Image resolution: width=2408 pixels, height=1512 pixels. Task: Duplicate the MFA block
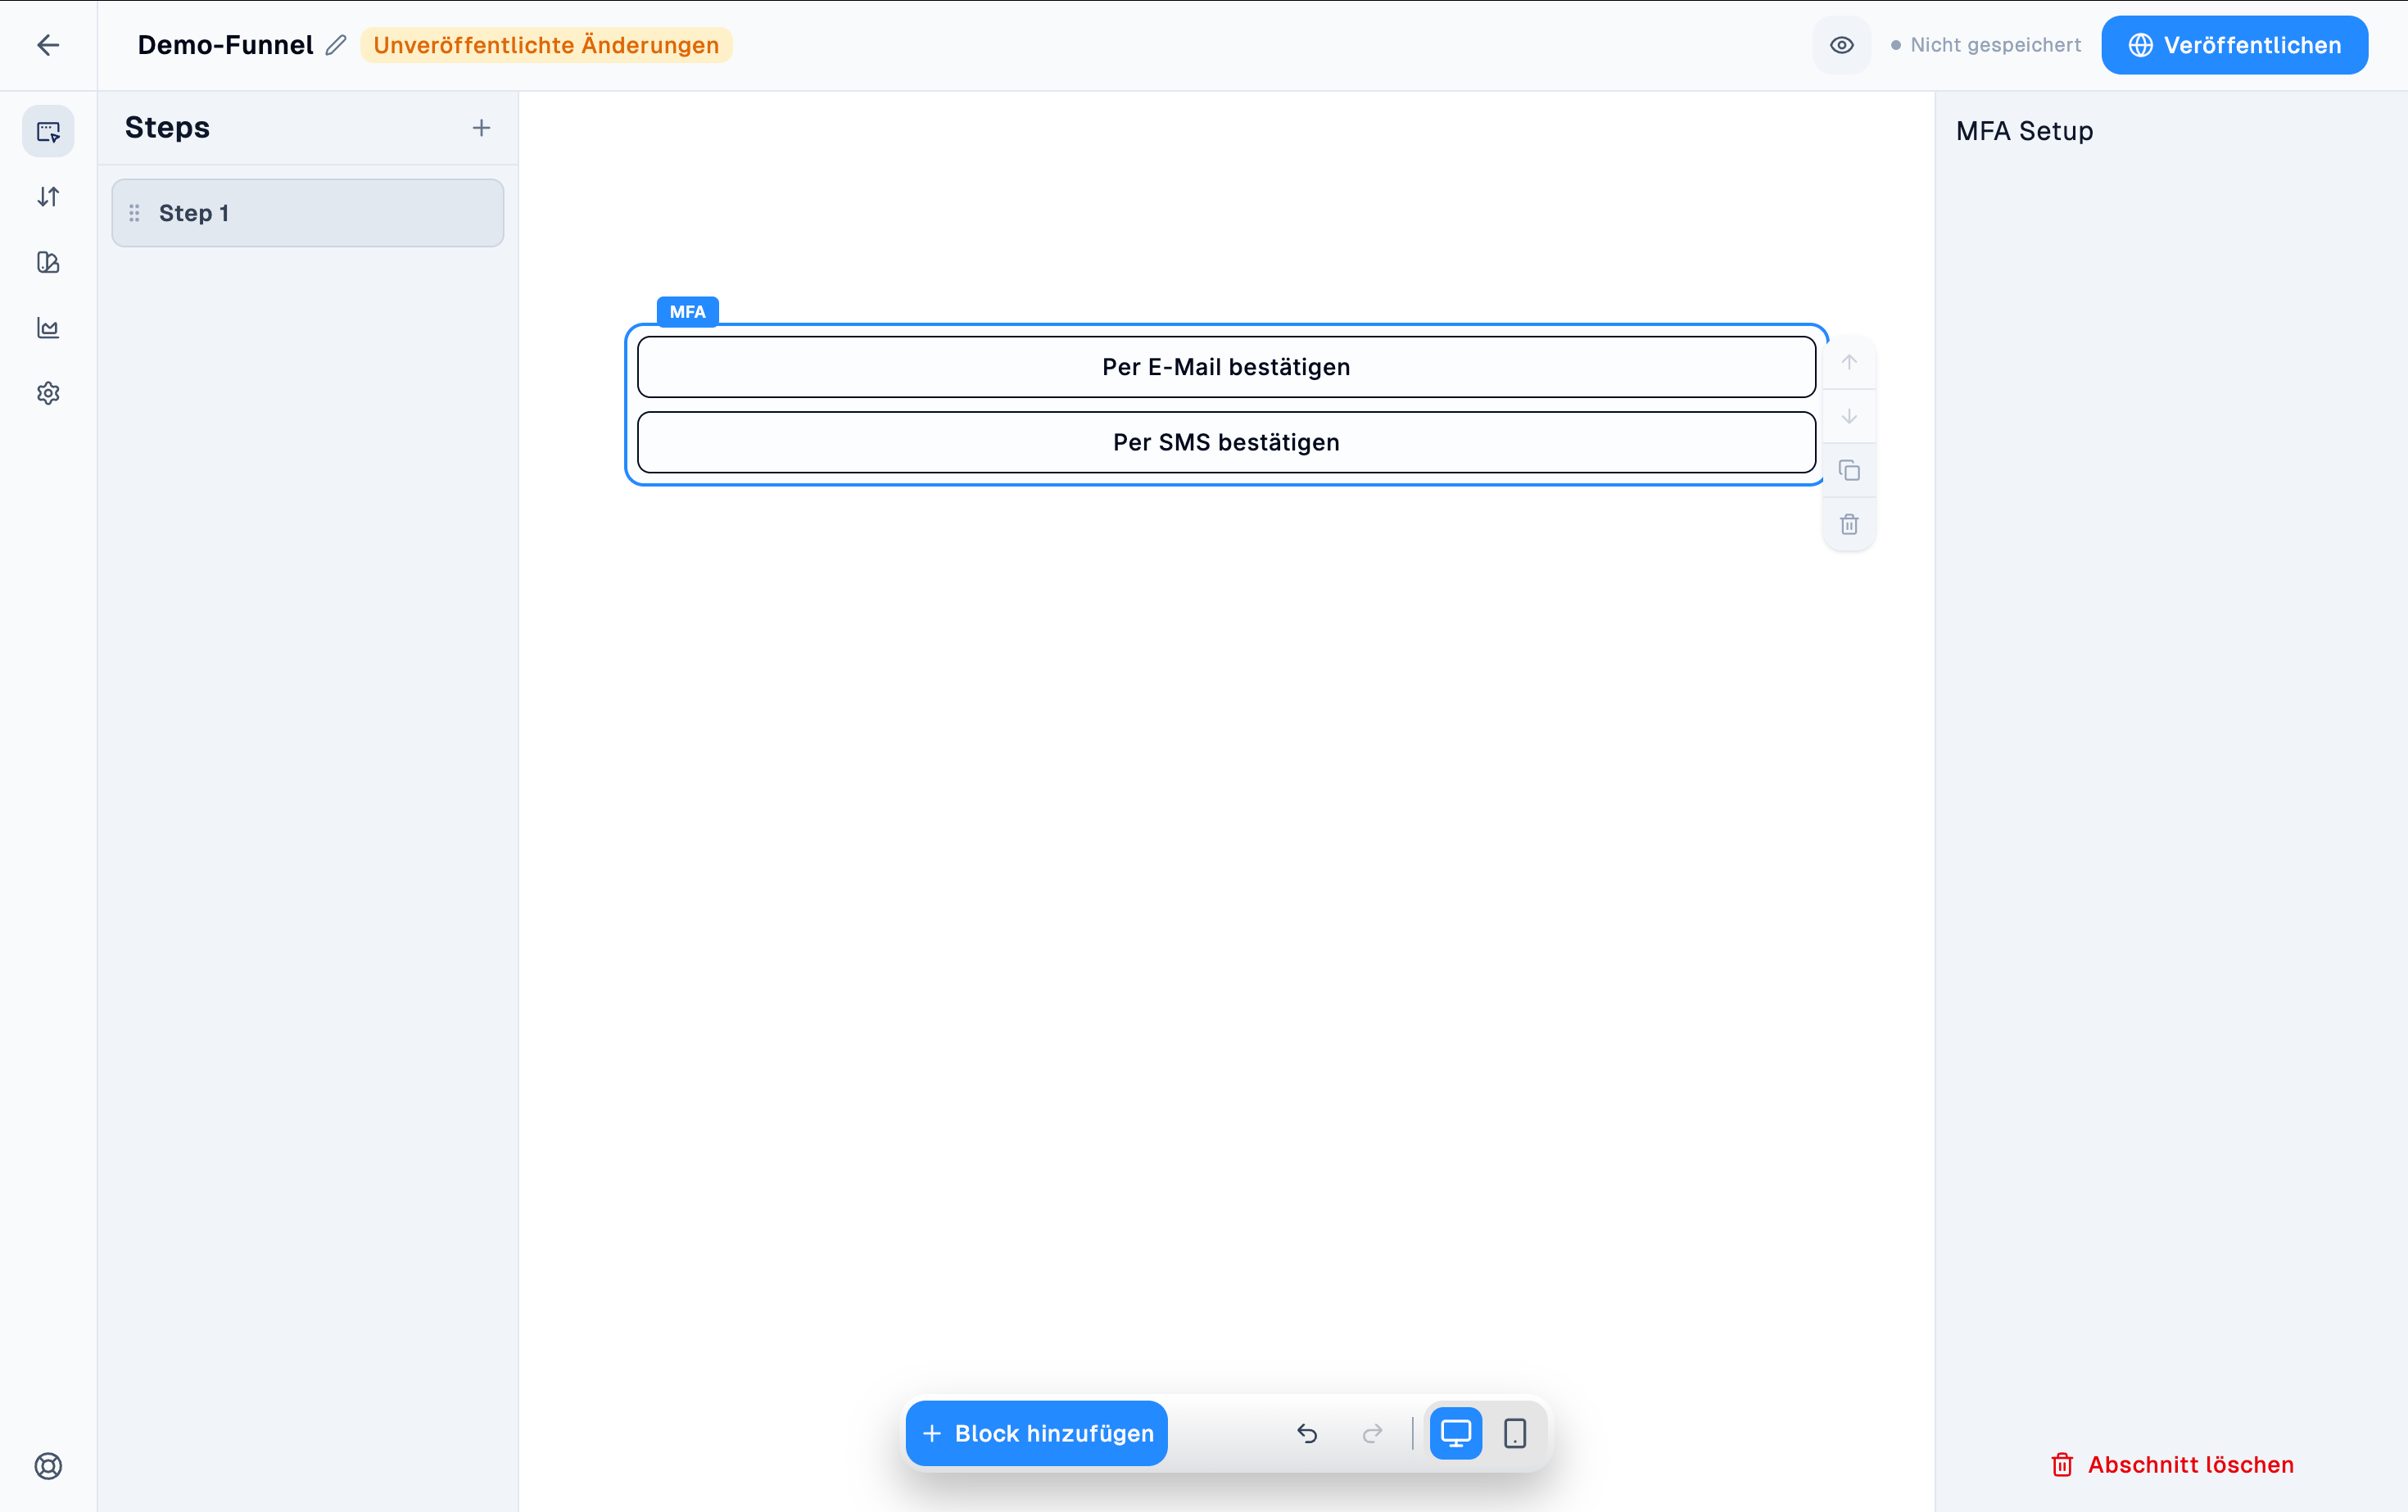1849,470
